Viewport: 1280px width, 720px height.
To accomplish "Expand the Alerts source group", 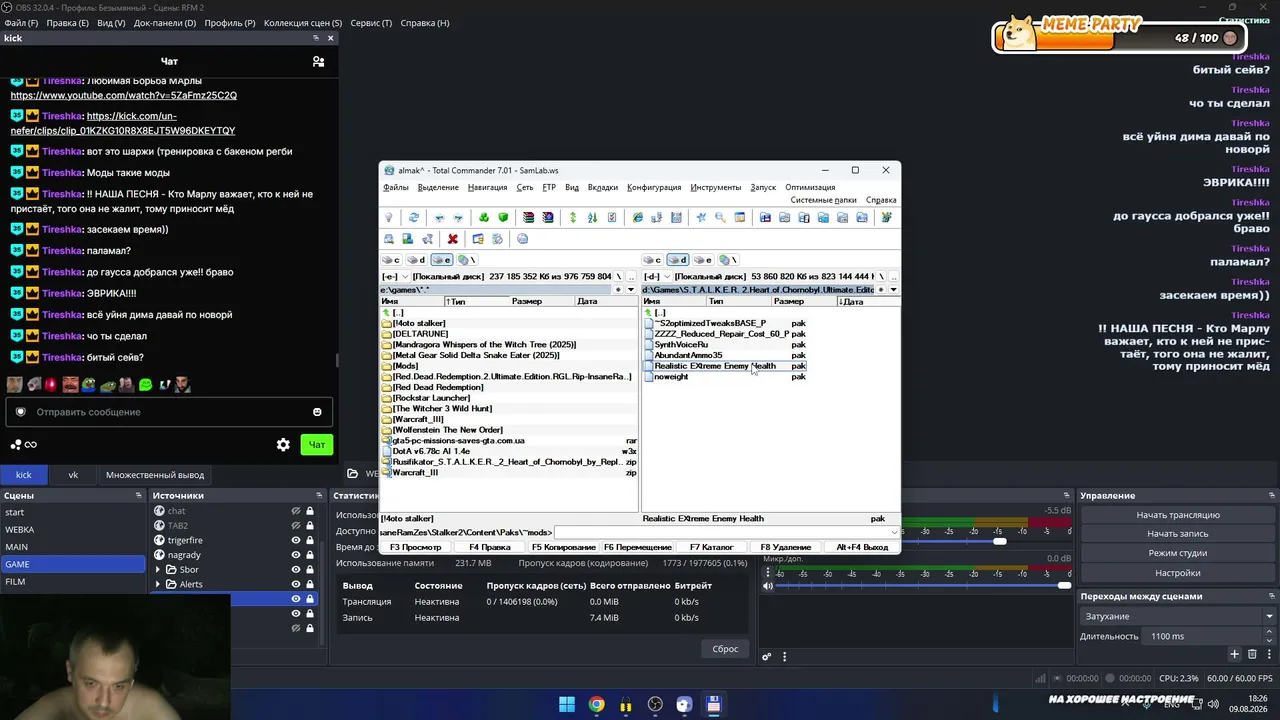I will 157,584.
